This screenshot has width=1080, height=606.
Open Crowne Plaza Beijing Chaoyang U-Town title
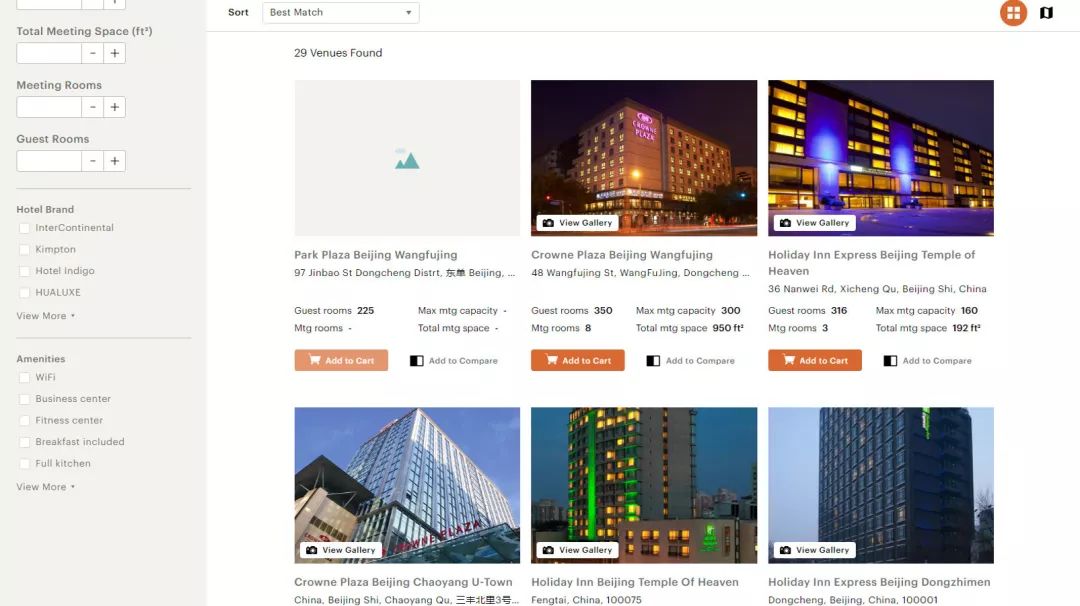(x=403, y=582)
